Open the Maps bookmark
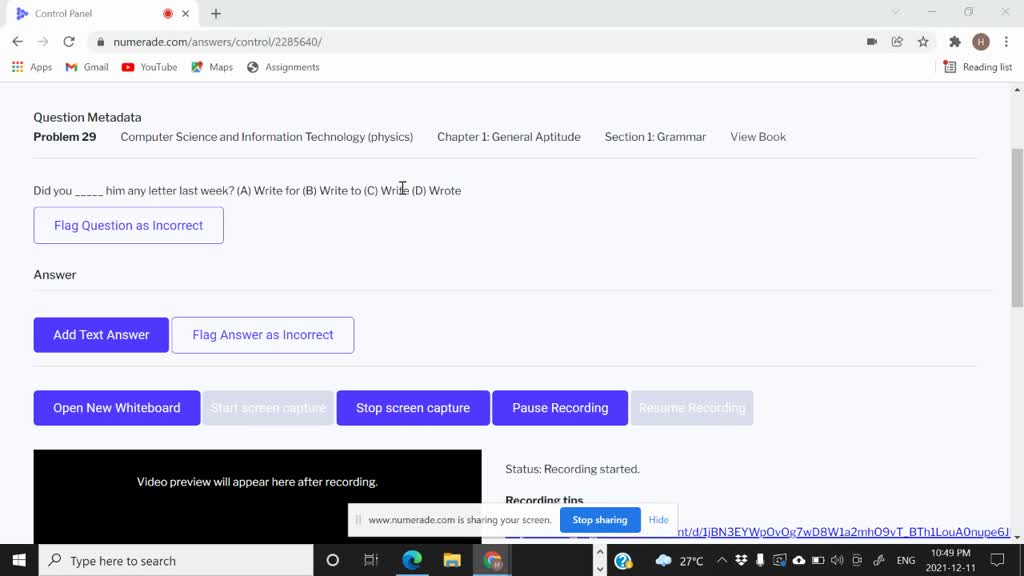 [x=212, y=67]
